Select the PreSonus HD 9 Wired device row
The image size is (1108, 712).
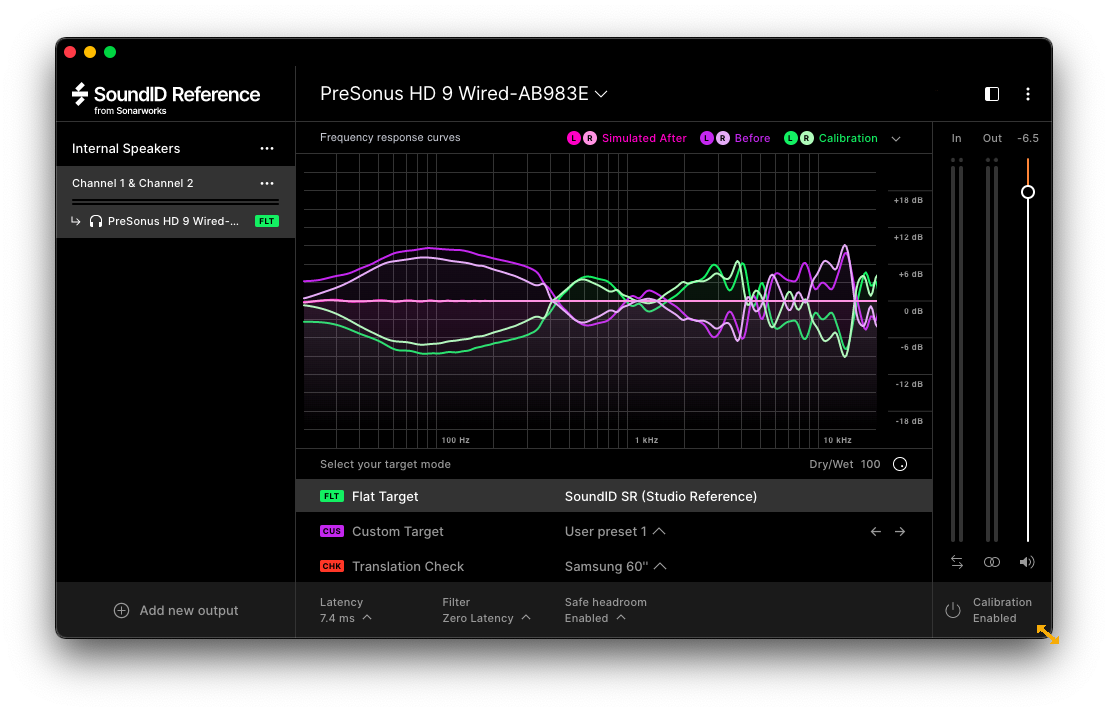tap(175, 221)
